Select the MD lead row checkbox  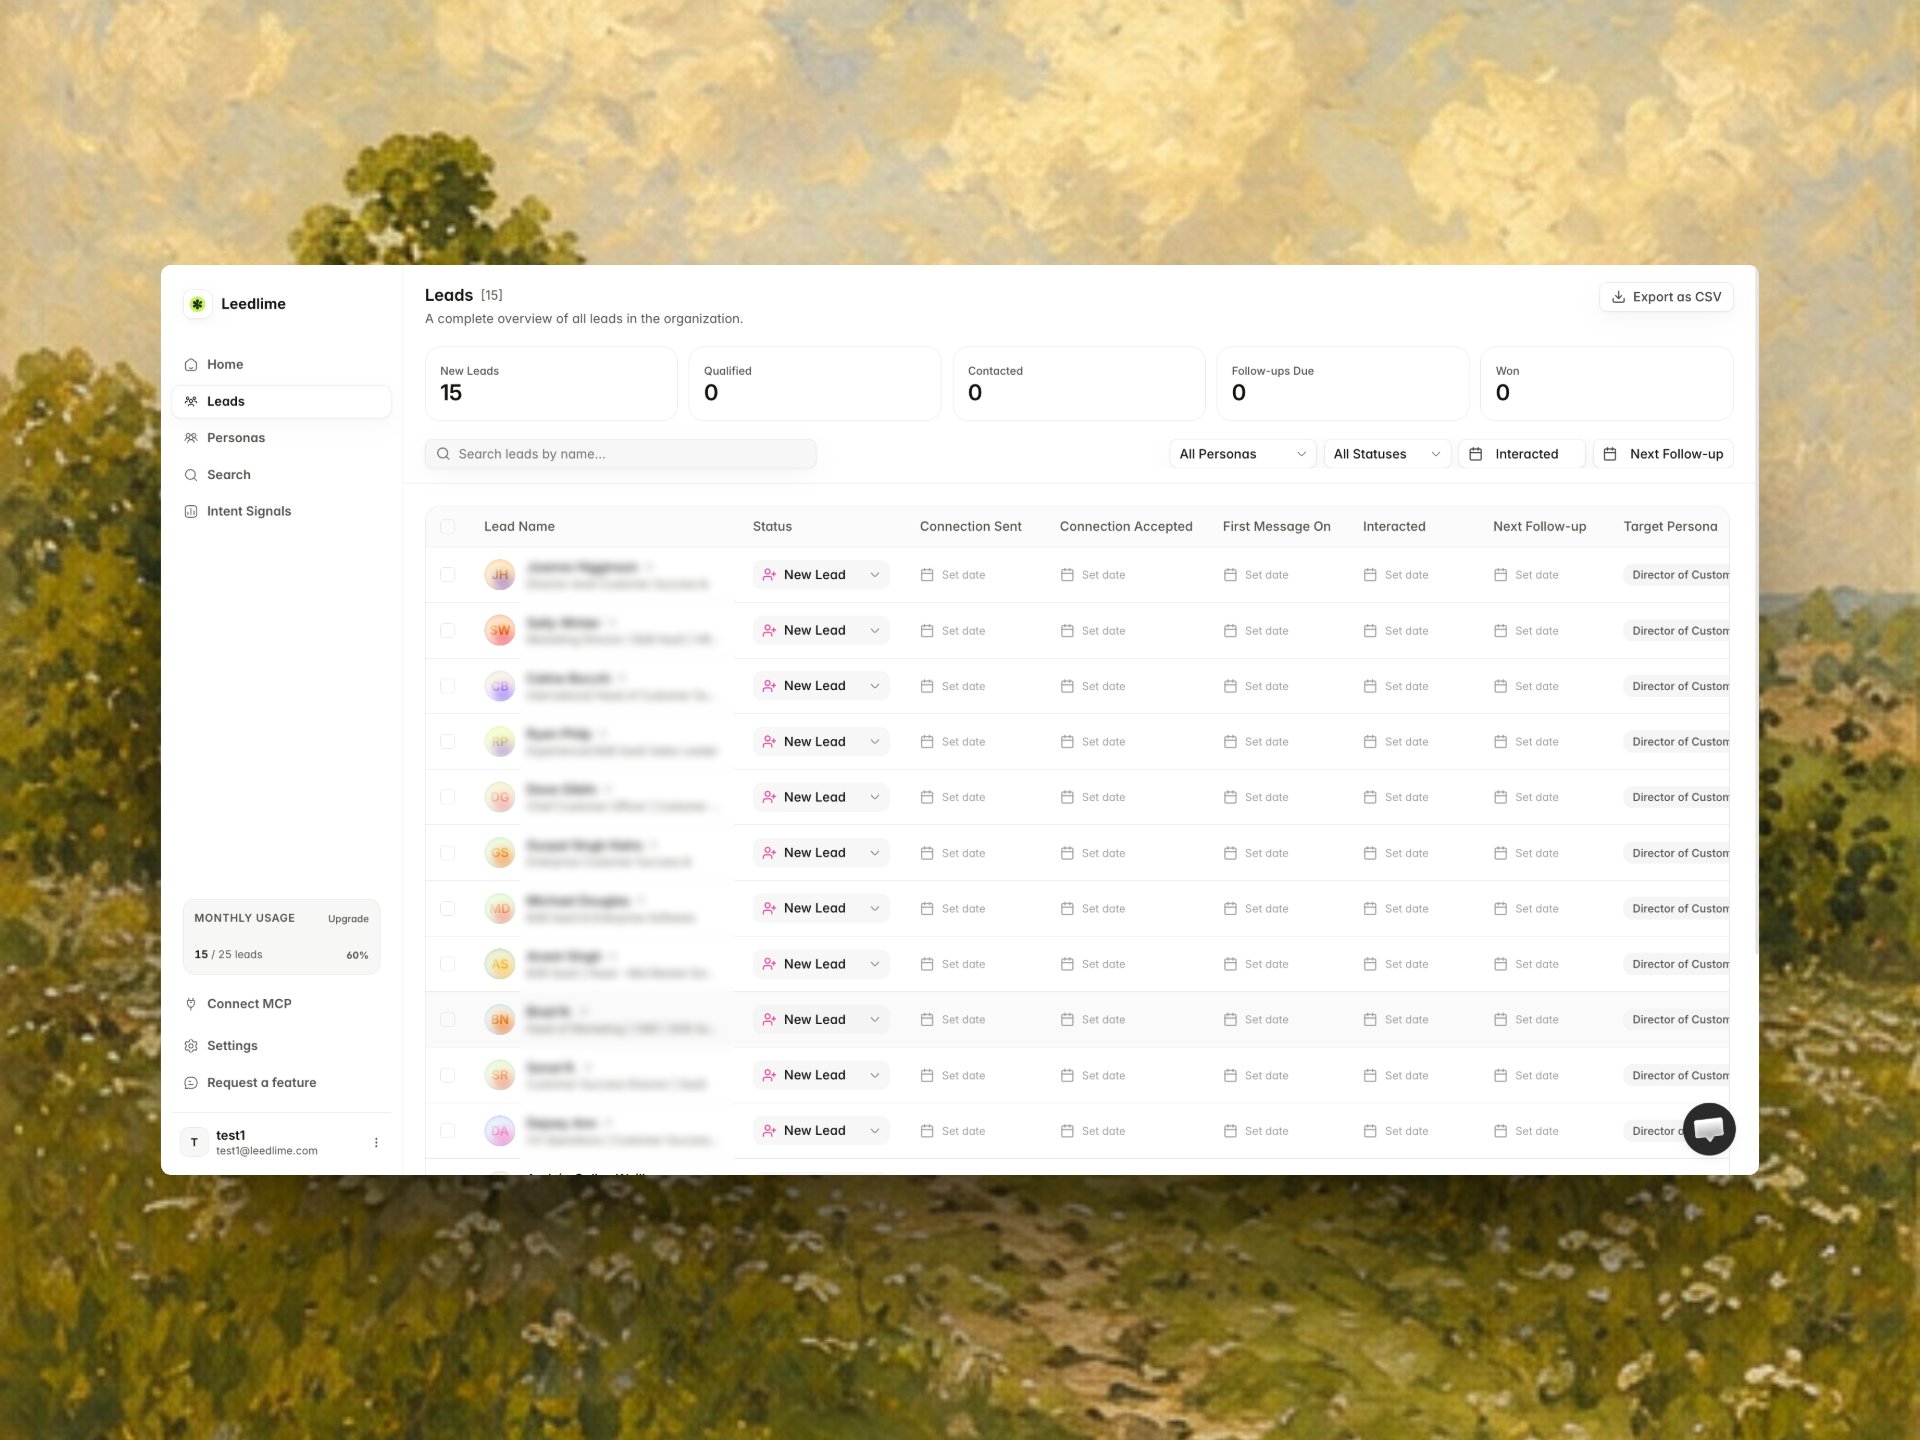pos(447,908)
